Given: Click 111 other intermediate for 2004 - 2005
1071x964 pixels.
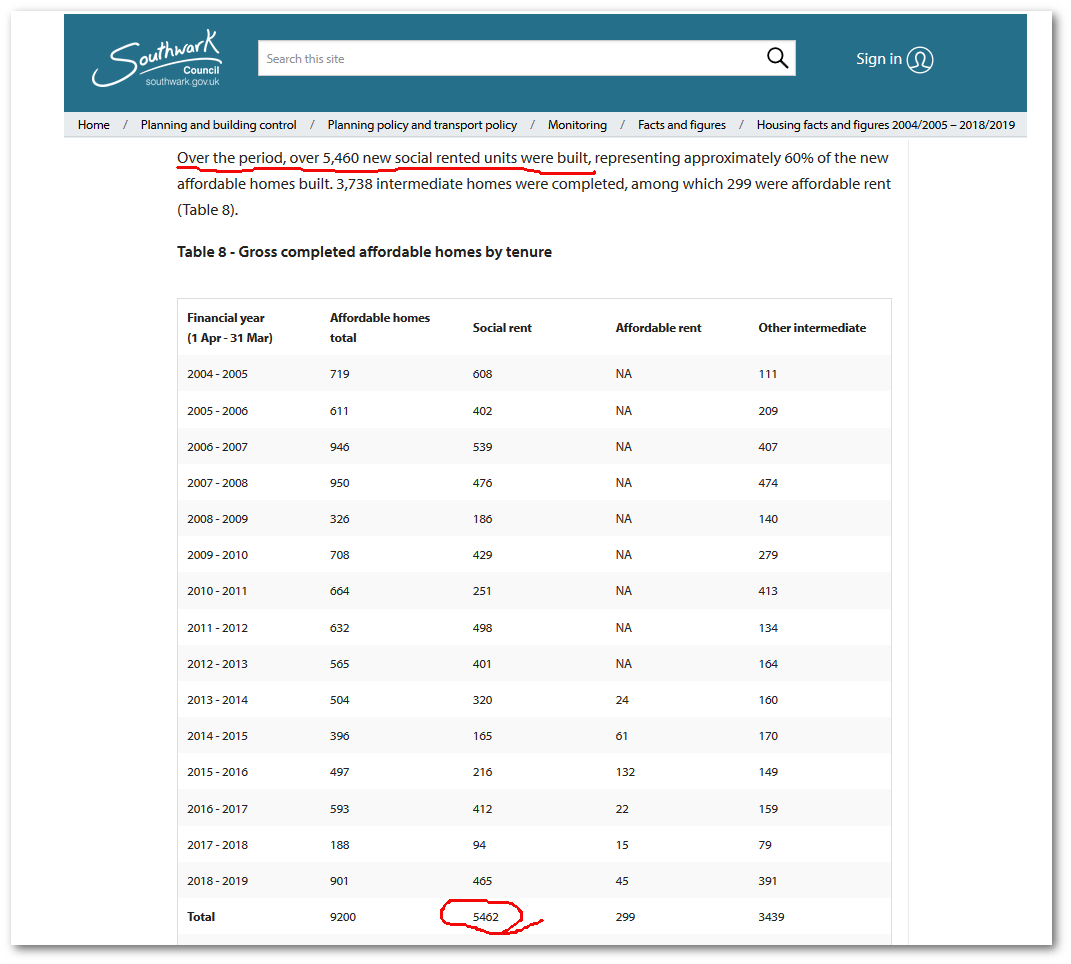Looking at the screenshot, I should pyautogui.click(x=768, y=374).
